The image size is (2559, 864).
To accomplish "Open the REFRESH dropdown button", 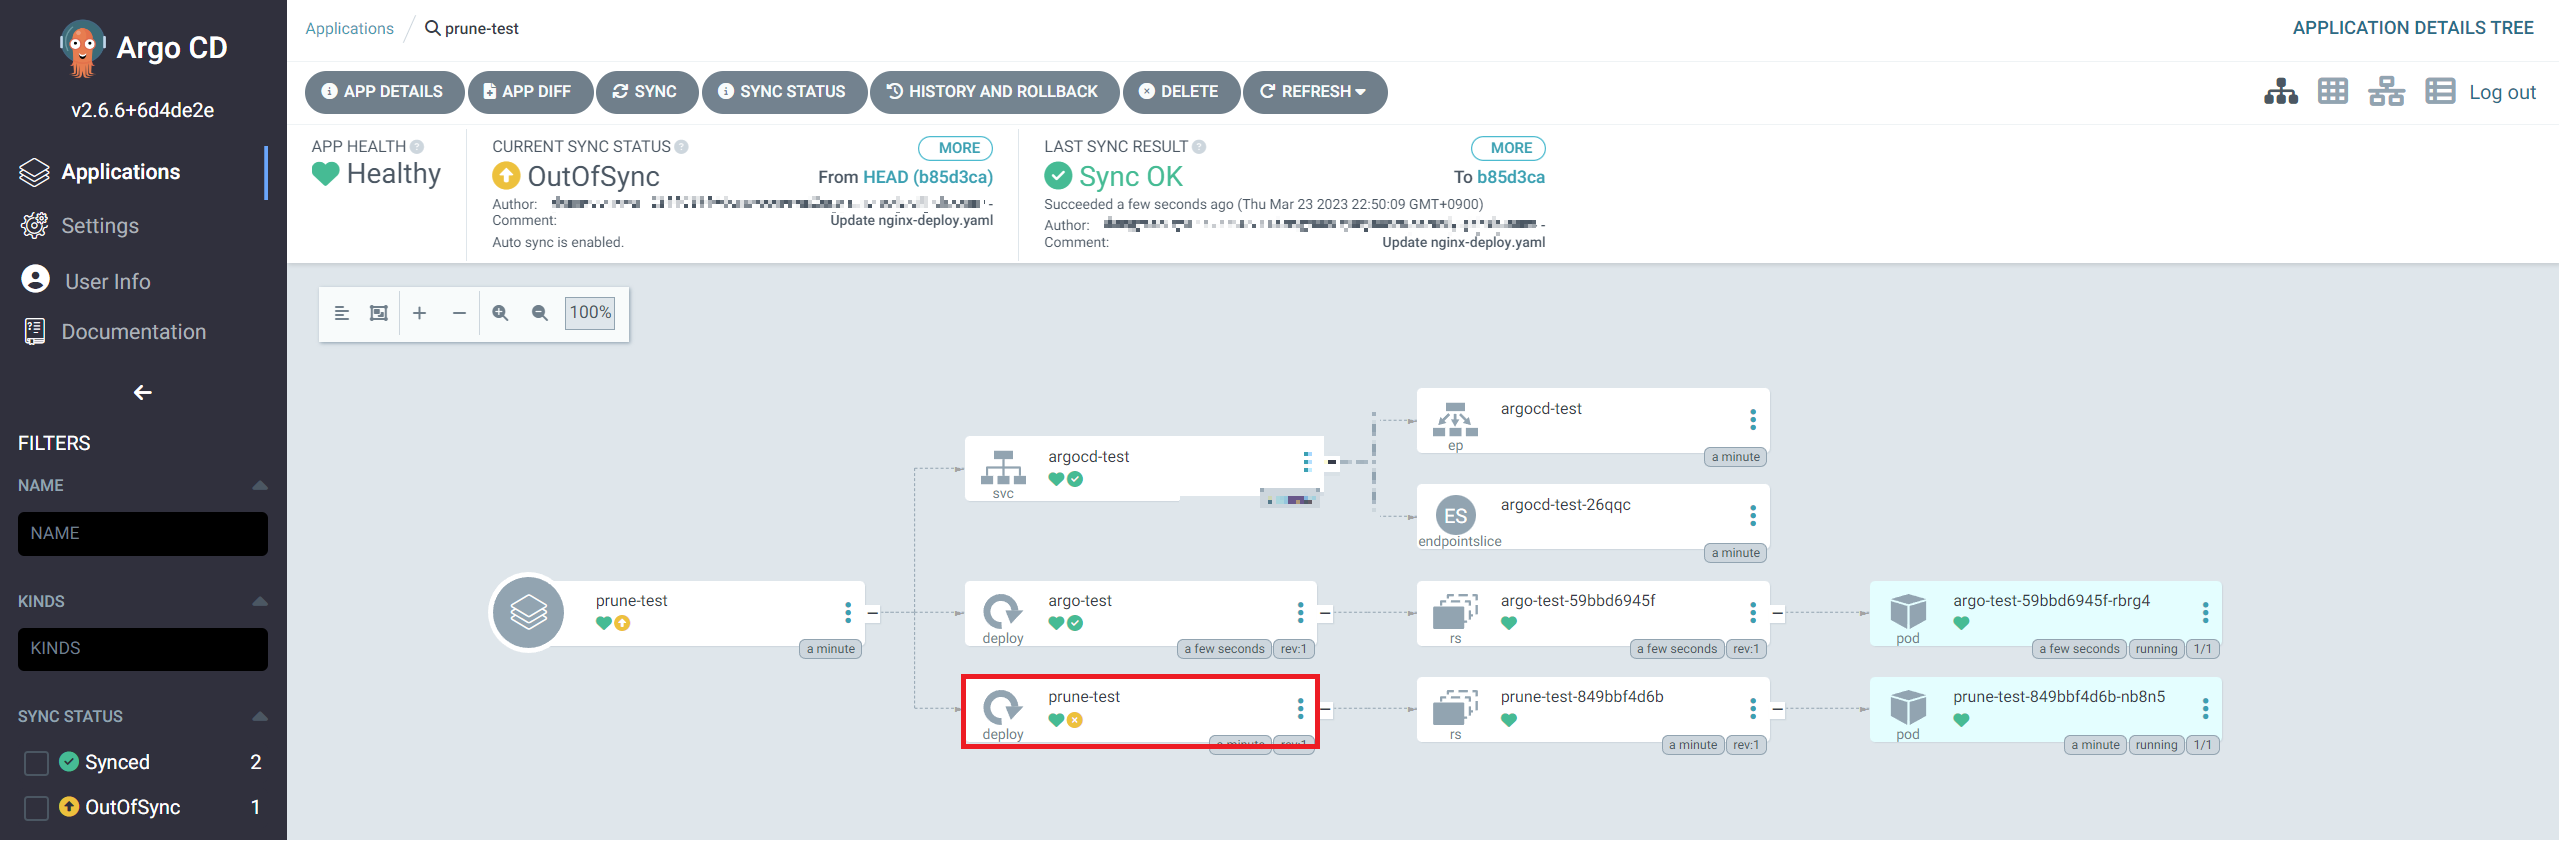I will coord(1314,92).
